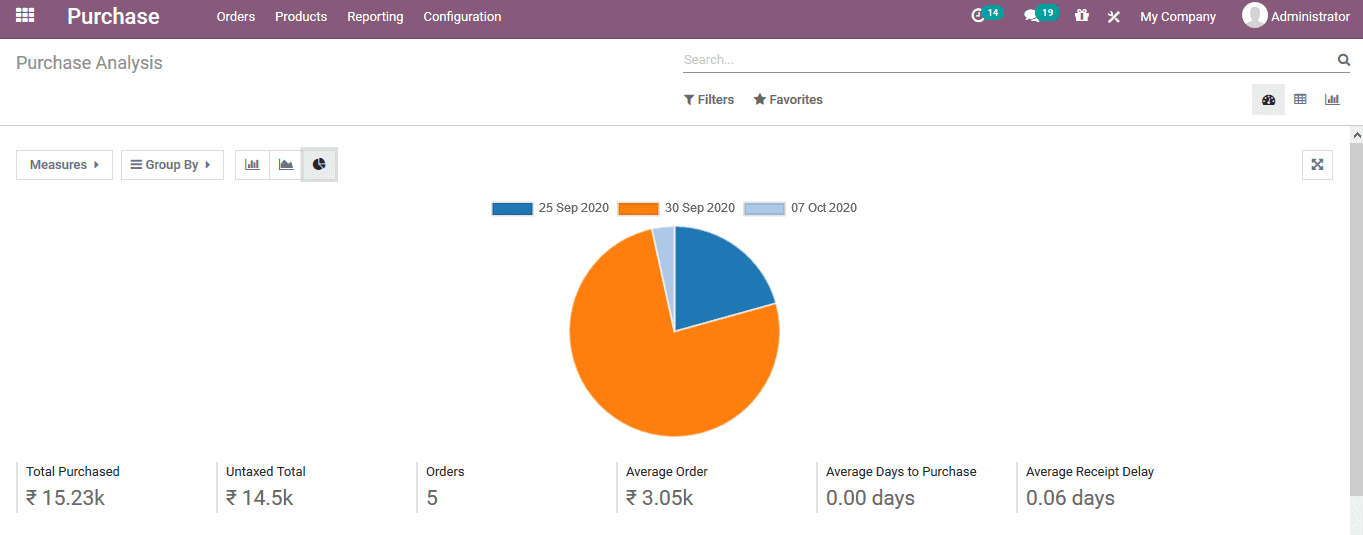1363x535 pixels.
Task: Click the gift icon in top bar
Action: [1082, 16]
